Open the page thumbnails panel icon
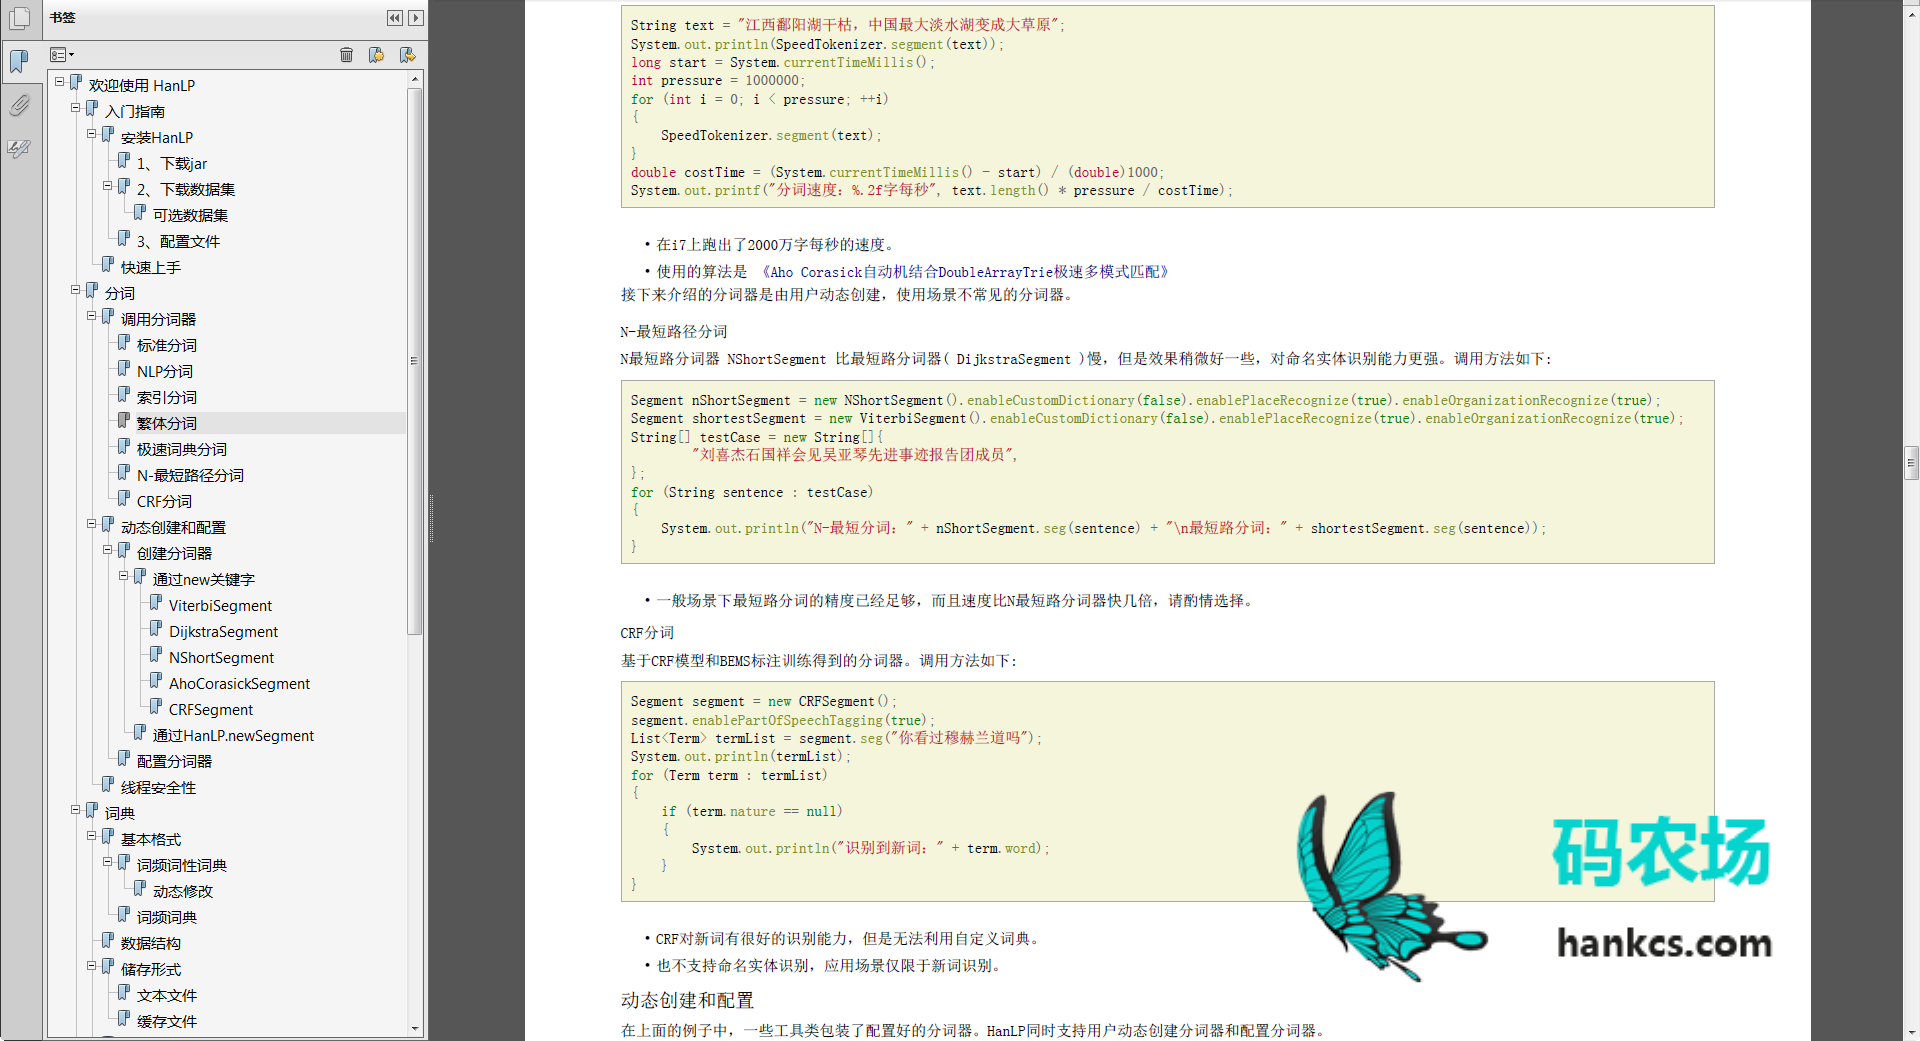1920x1041 pixels. point(19,17)
